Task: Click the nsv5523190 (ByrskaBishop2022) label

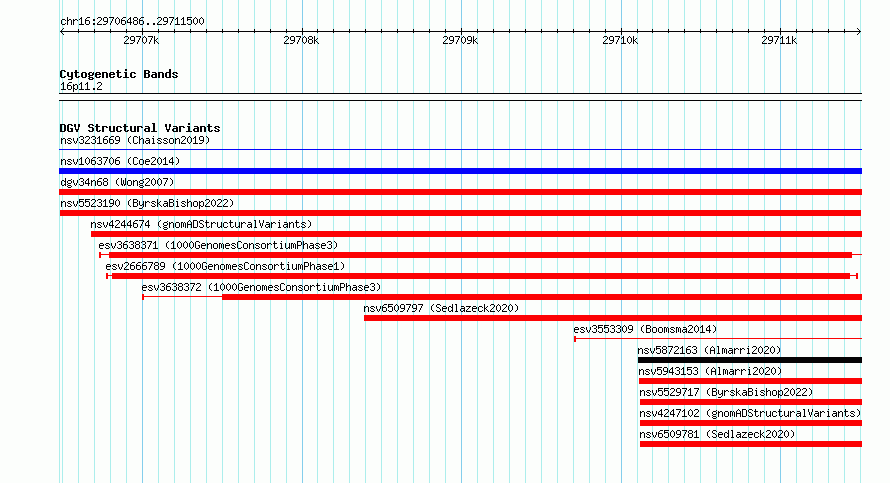Action: pyautogui.click(x=147, y=203)
